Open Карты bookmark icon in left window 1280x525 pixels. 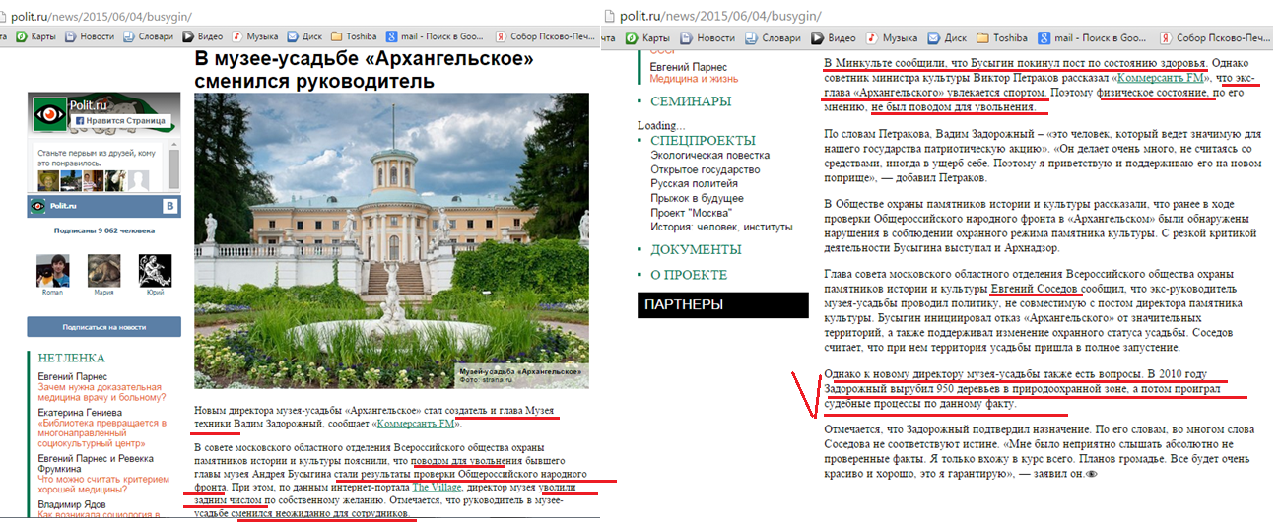[20, 37]
